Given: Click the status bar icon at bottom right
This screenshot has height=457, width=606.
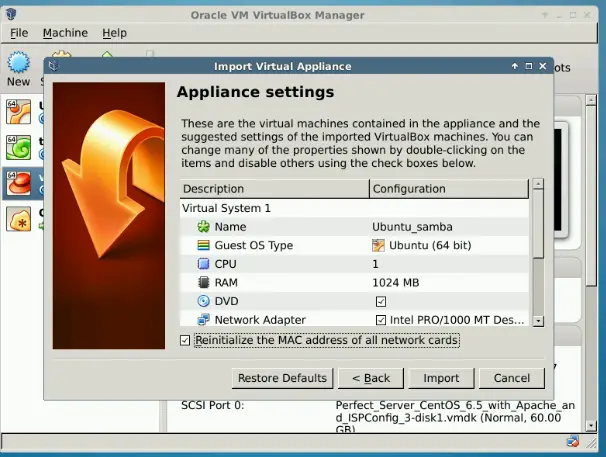Looking at the screenshot, I should click(572, 442).
